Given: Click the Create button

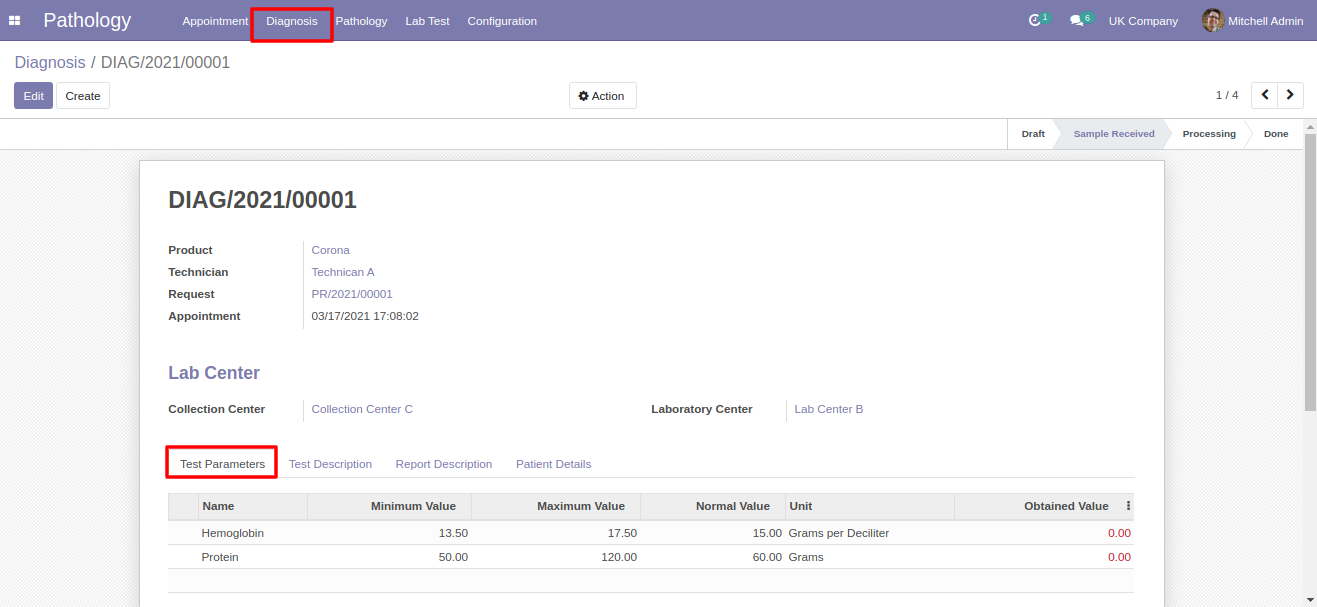Looking at the screenshot, I should [83, 96].
